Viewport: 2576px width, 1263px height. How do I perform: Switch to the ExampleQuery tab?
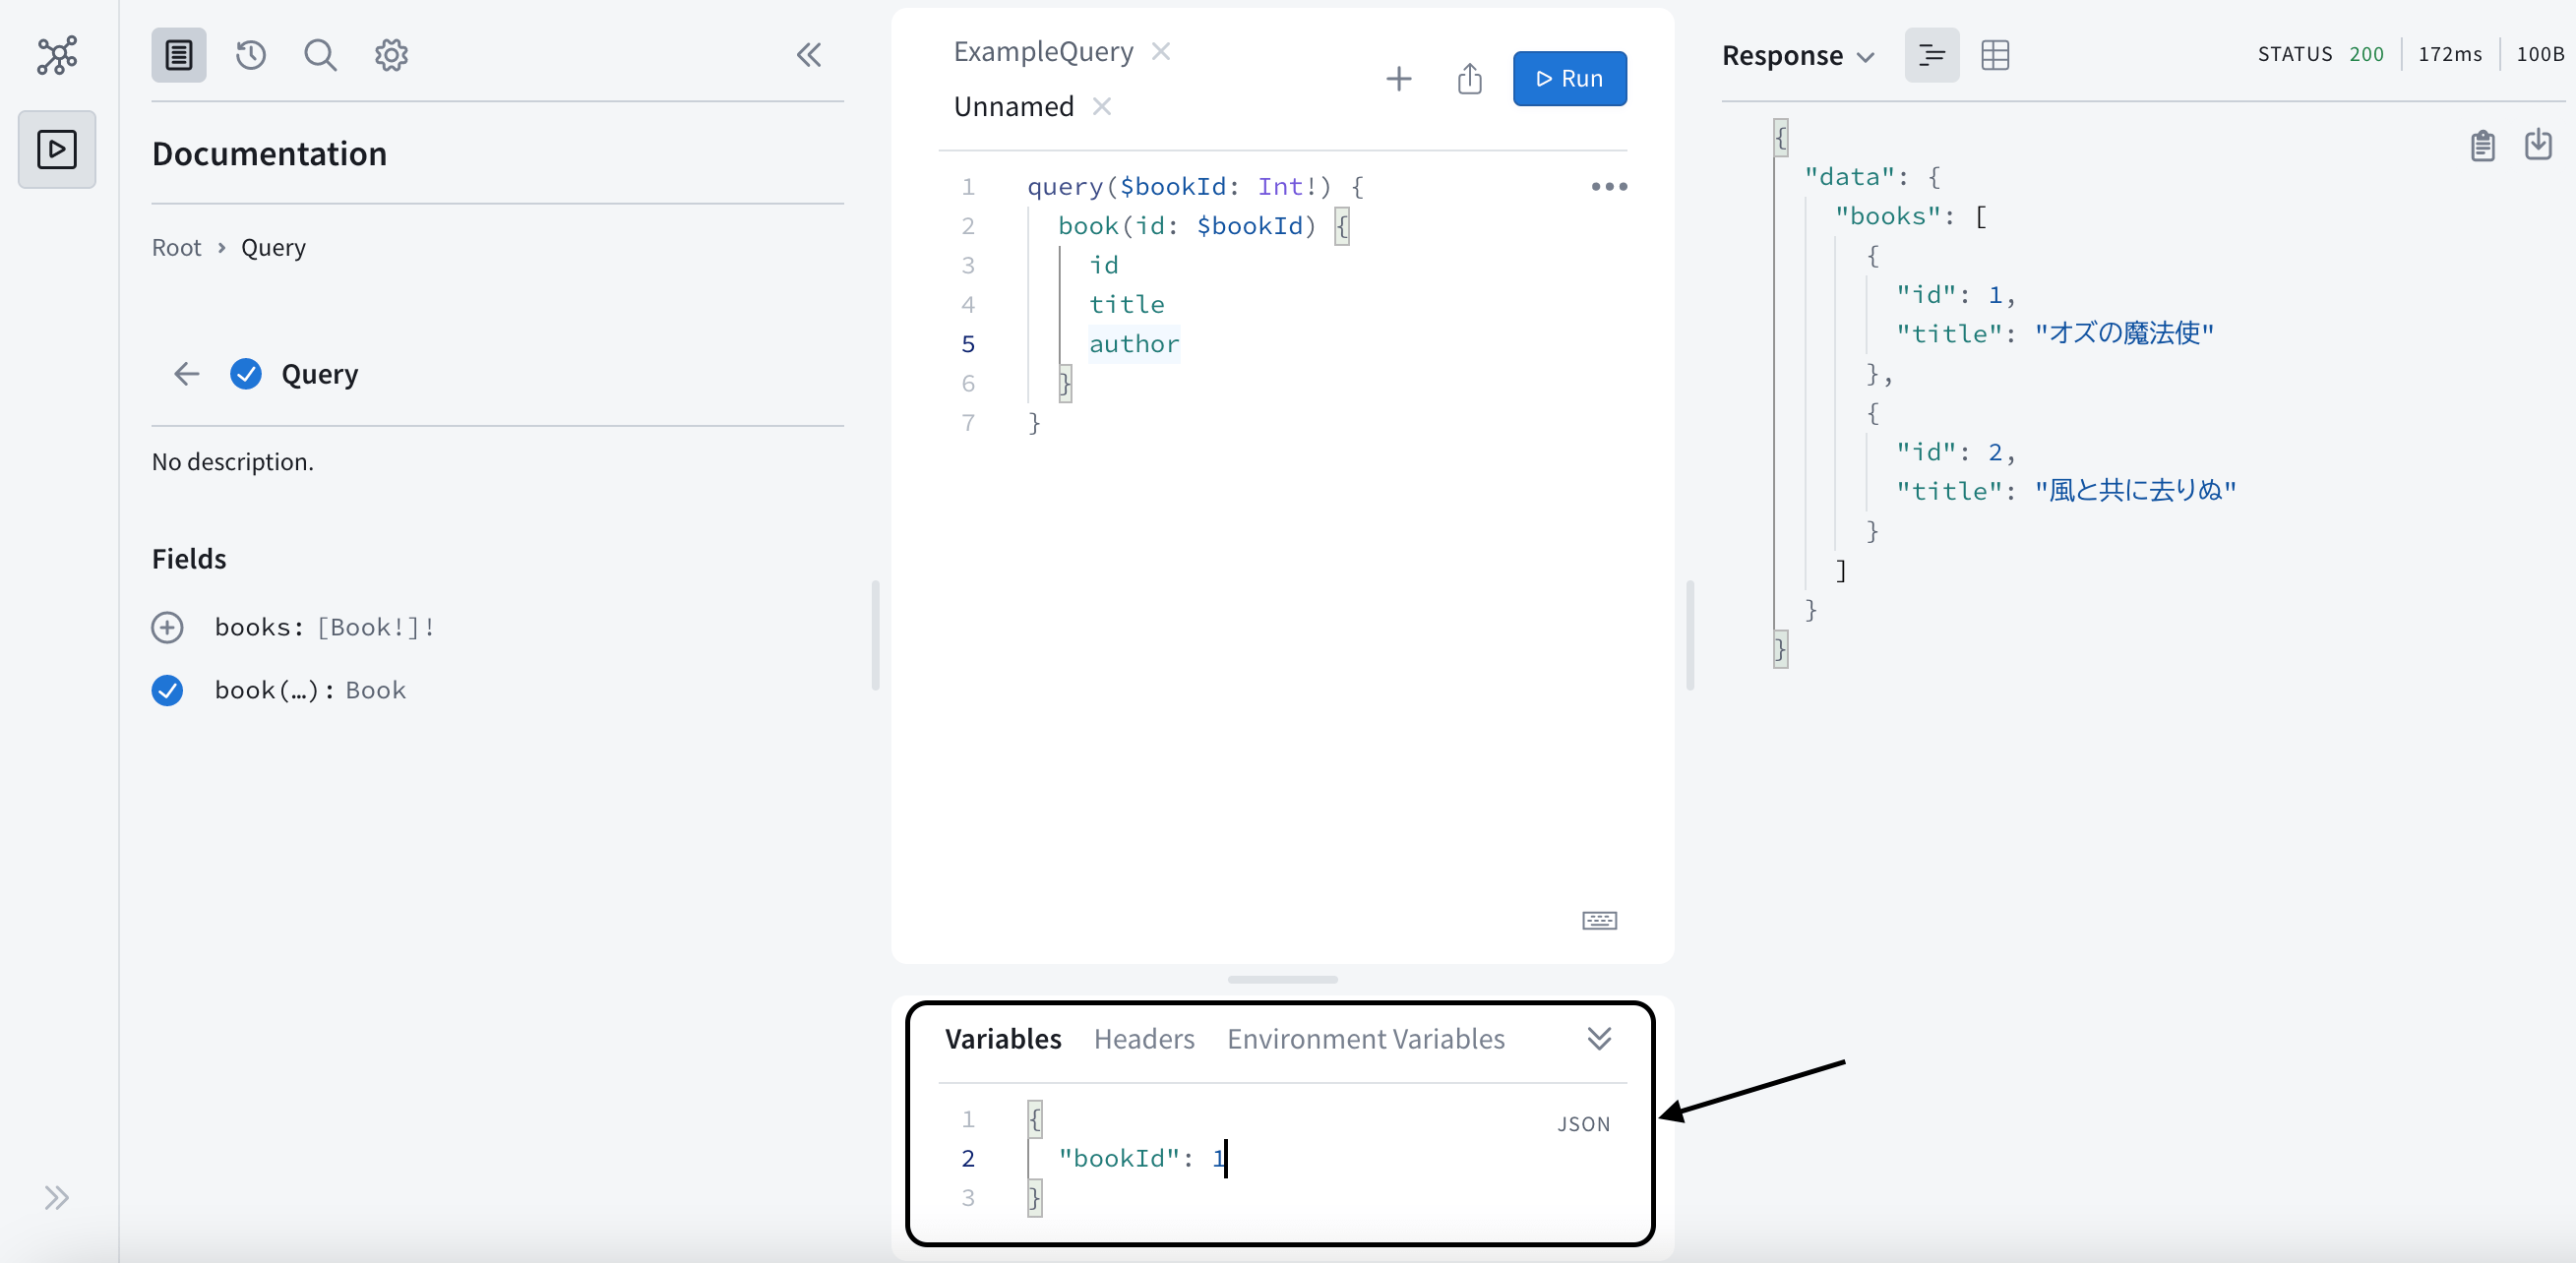[x=1043, y=51]
